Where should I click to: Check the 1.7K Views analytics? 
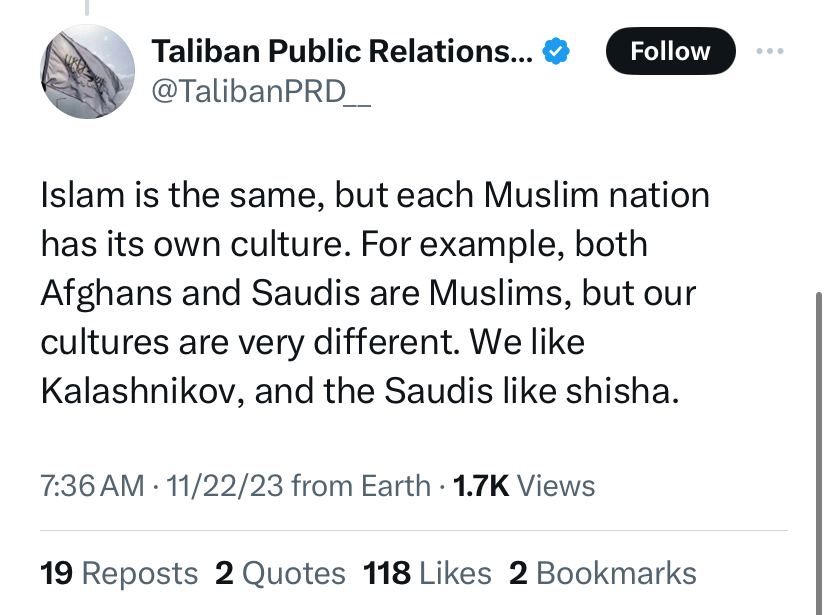pyautogui.click(x=524, y=486)
